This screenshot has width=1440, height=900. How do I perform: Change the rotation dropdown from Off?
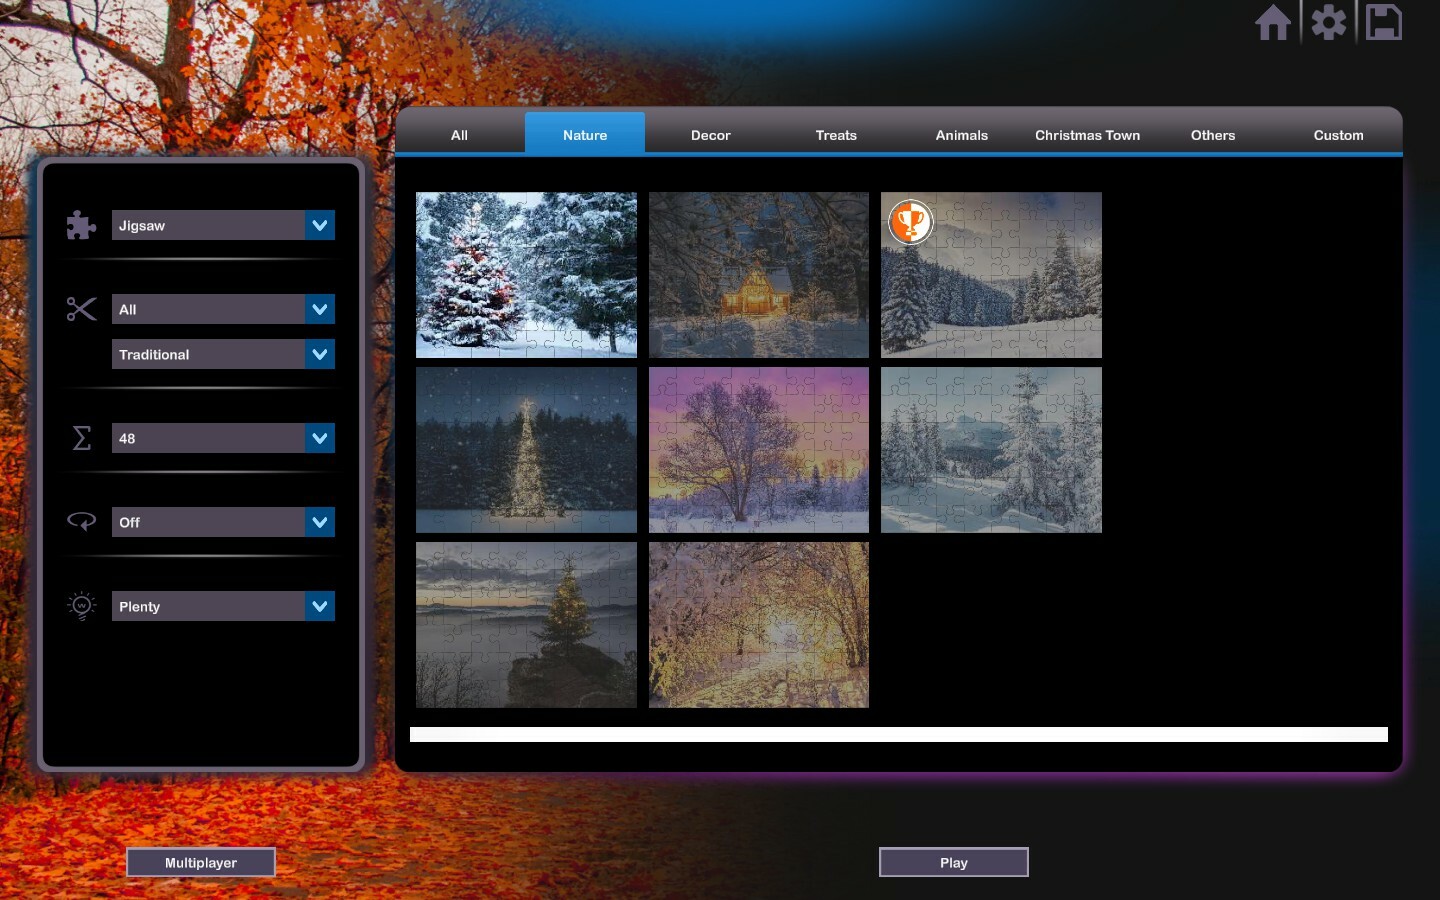319,521
